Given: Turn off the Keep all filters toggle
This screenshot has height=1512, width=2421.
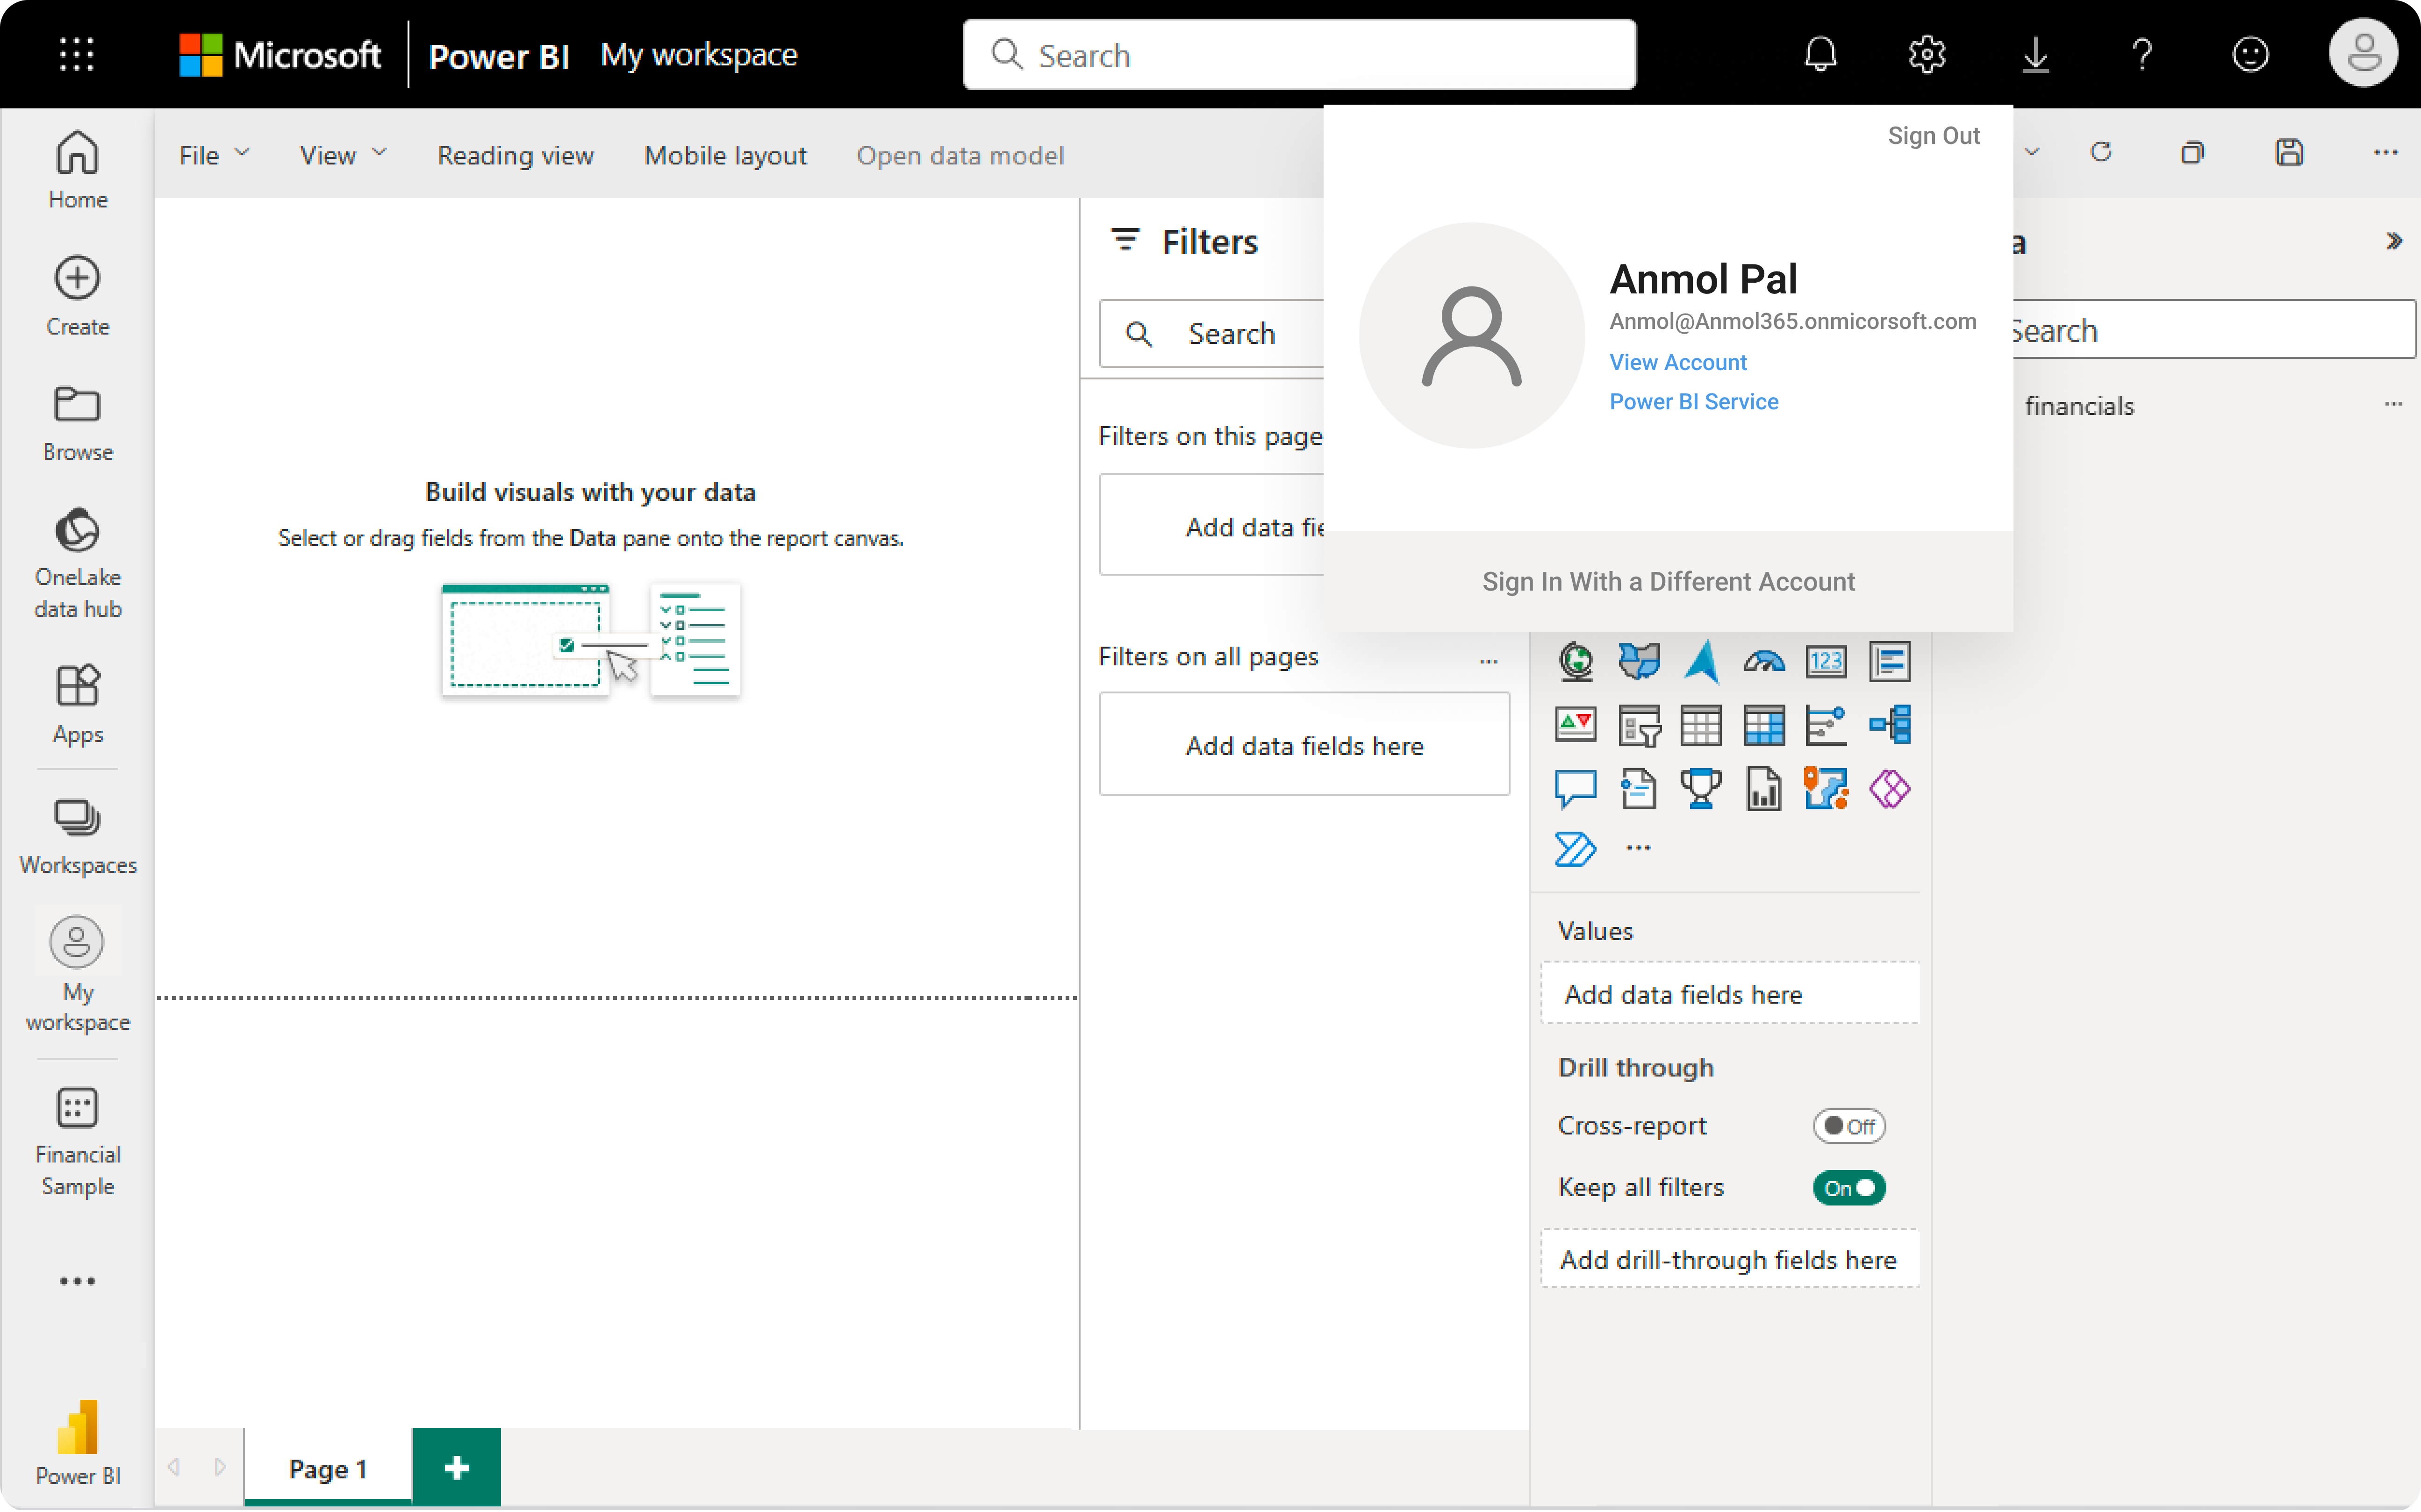Looking at the screenshot, I should tap(1849, 1188).
